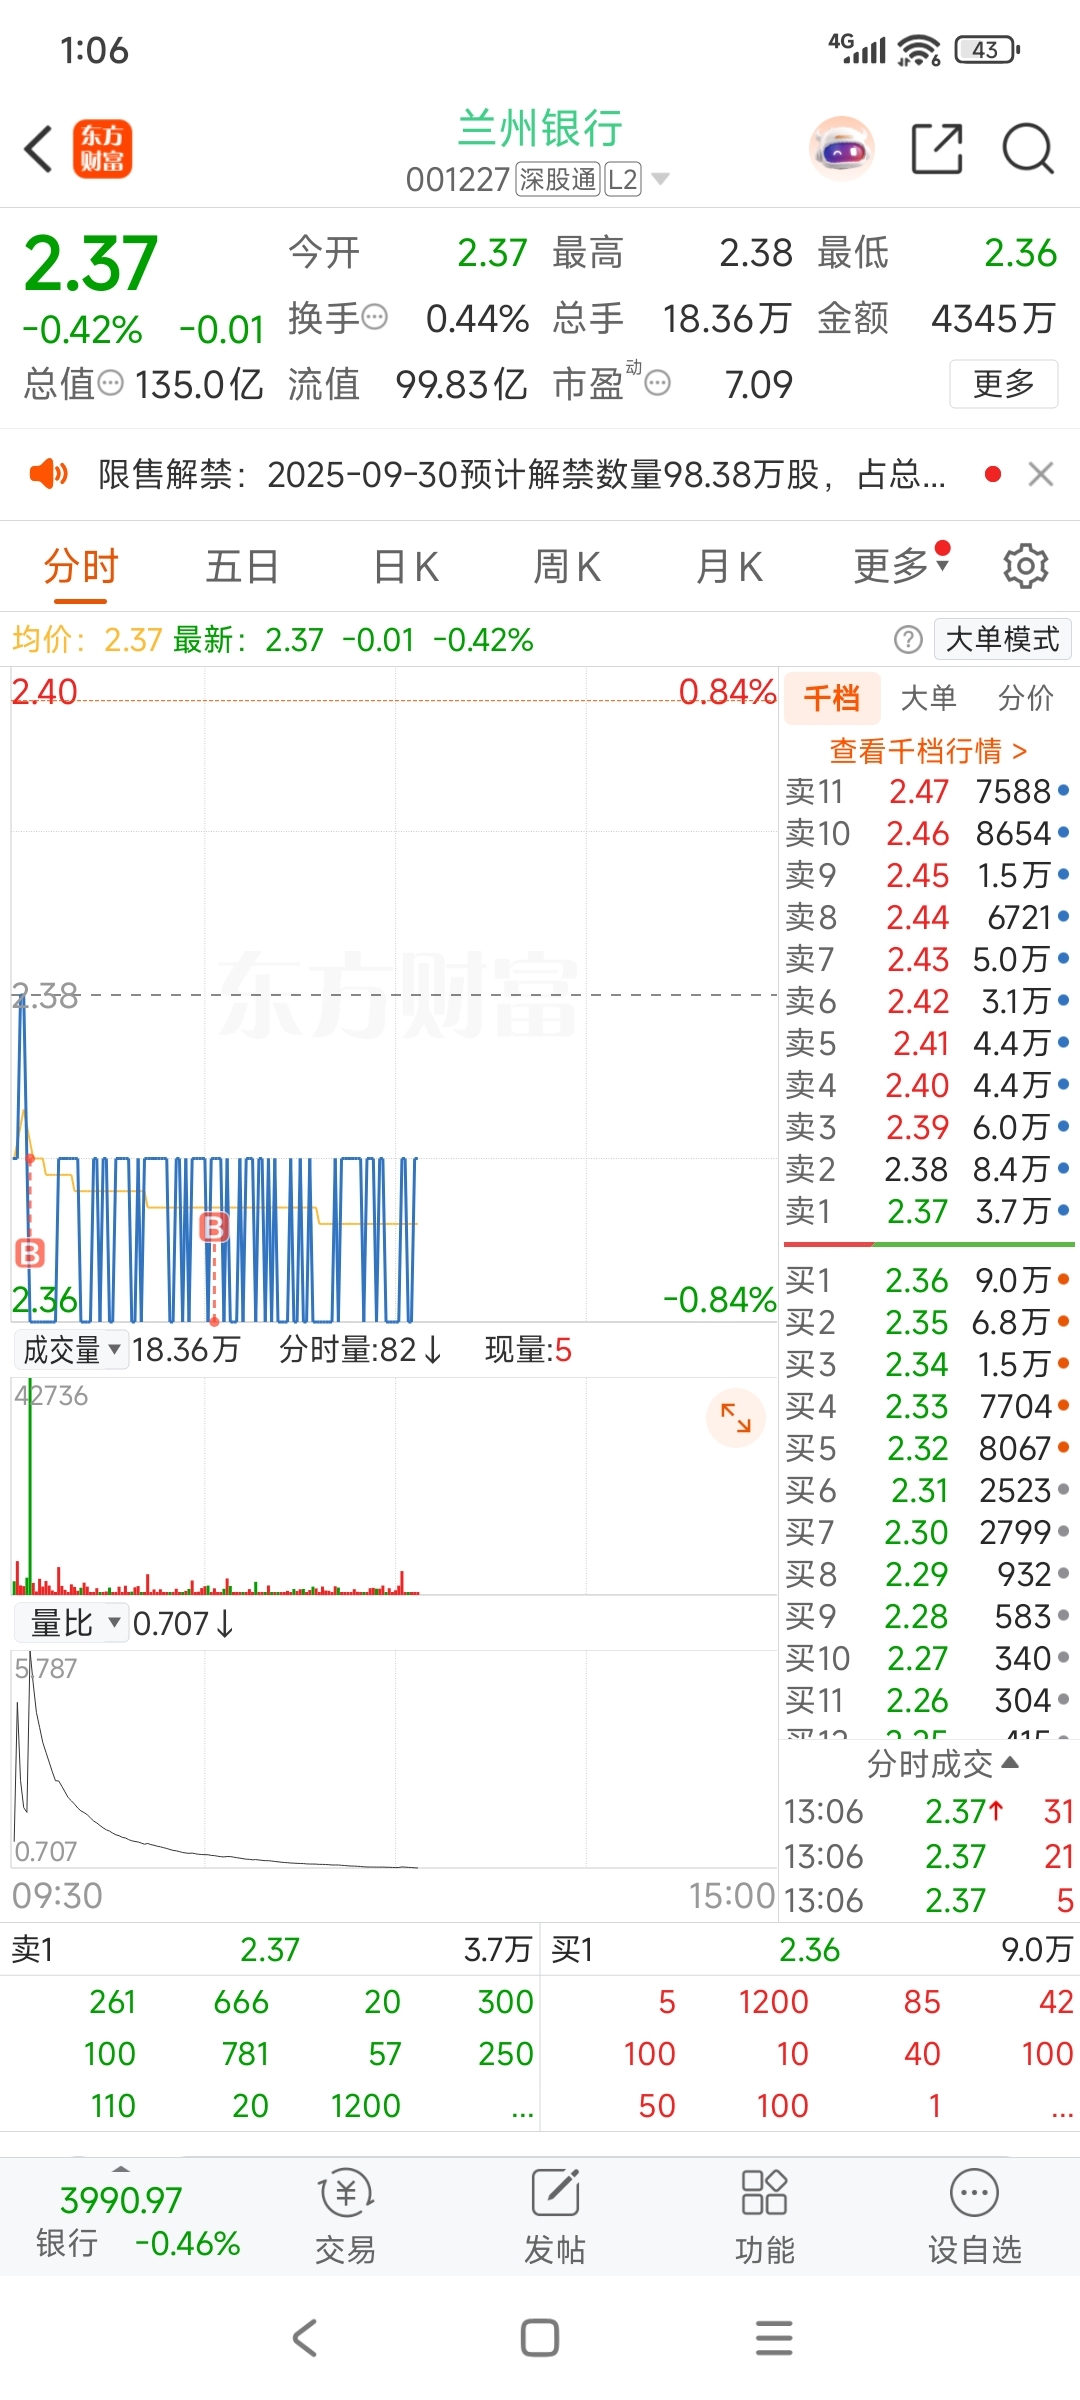Viewport: 1080px width, 2400px height.
Task: Tap the B buy marker in mid-chart
Action: click(x=214, y=1226)
